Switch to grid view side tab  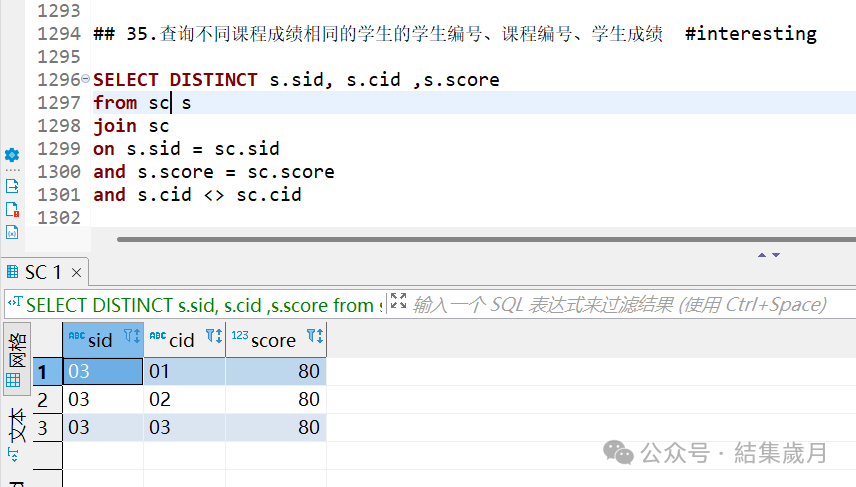pos(16,359)
